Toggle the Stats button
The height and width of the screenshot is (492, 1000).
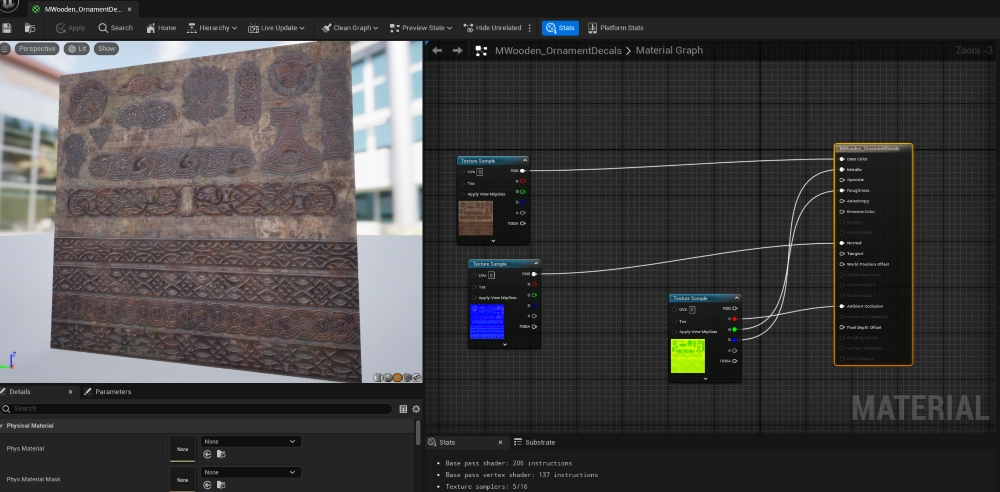(x=560, y=28)
